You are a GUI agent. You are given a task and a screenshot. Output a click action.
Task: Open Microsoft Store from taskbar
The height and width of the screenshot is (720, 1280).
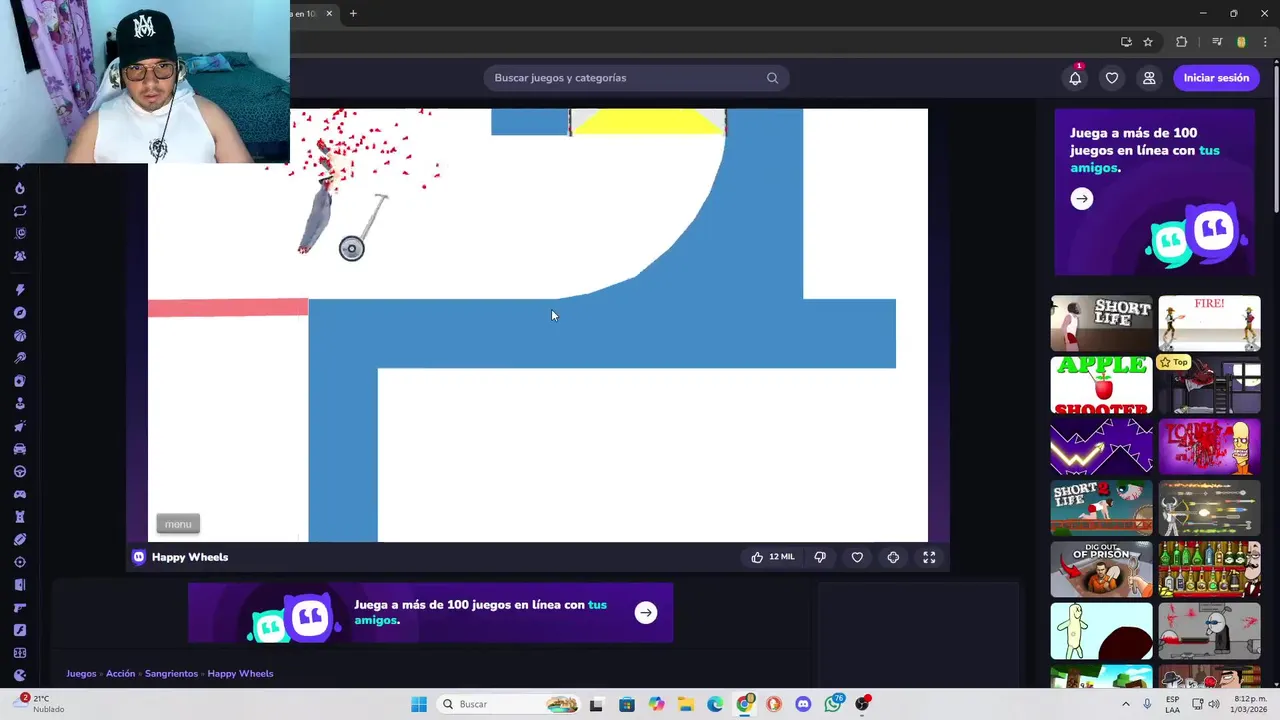pyautogui.click(x=626, y=704)
